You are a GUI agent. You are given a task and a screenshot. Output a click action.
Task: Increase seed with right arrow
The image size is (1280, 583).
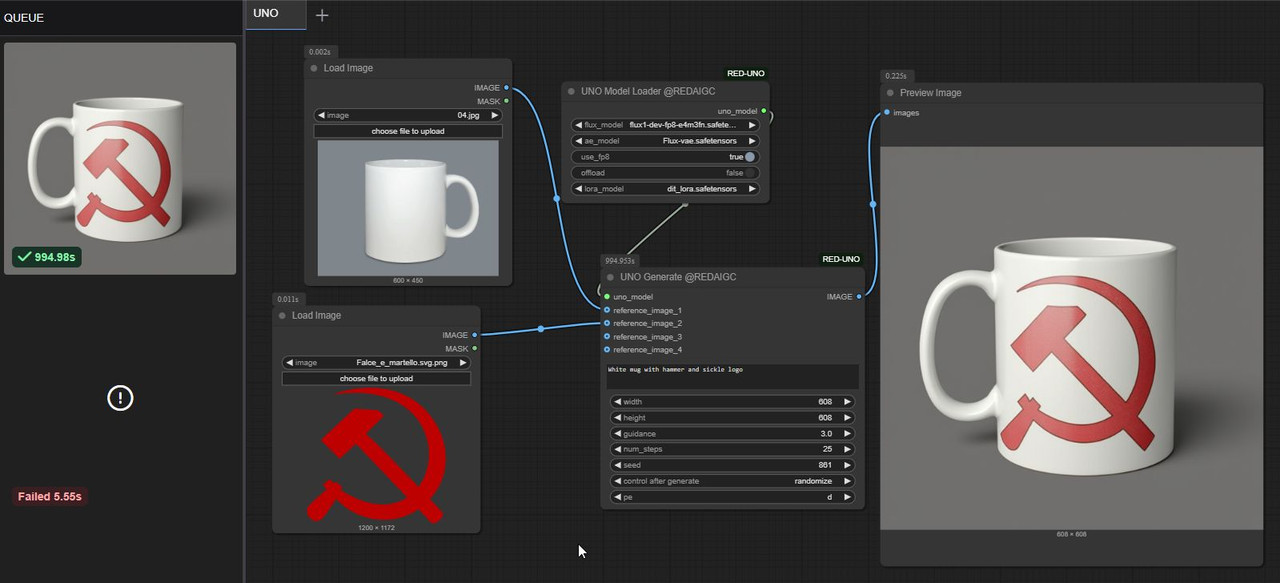(x=847, y=465)
